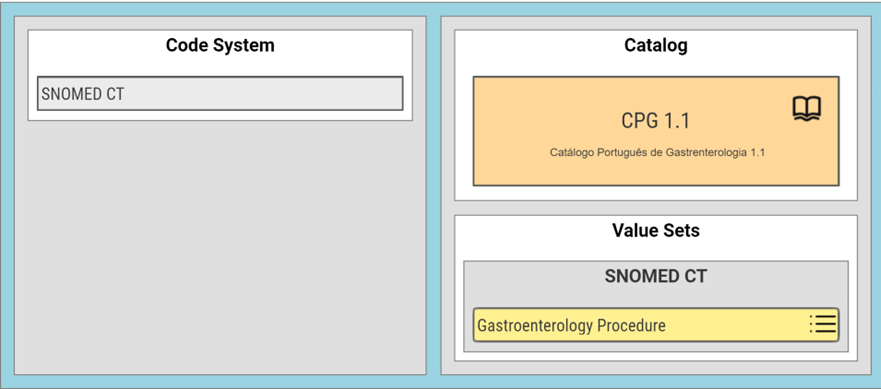Click the white Catalog panel margin beside the card

(464, 131)
